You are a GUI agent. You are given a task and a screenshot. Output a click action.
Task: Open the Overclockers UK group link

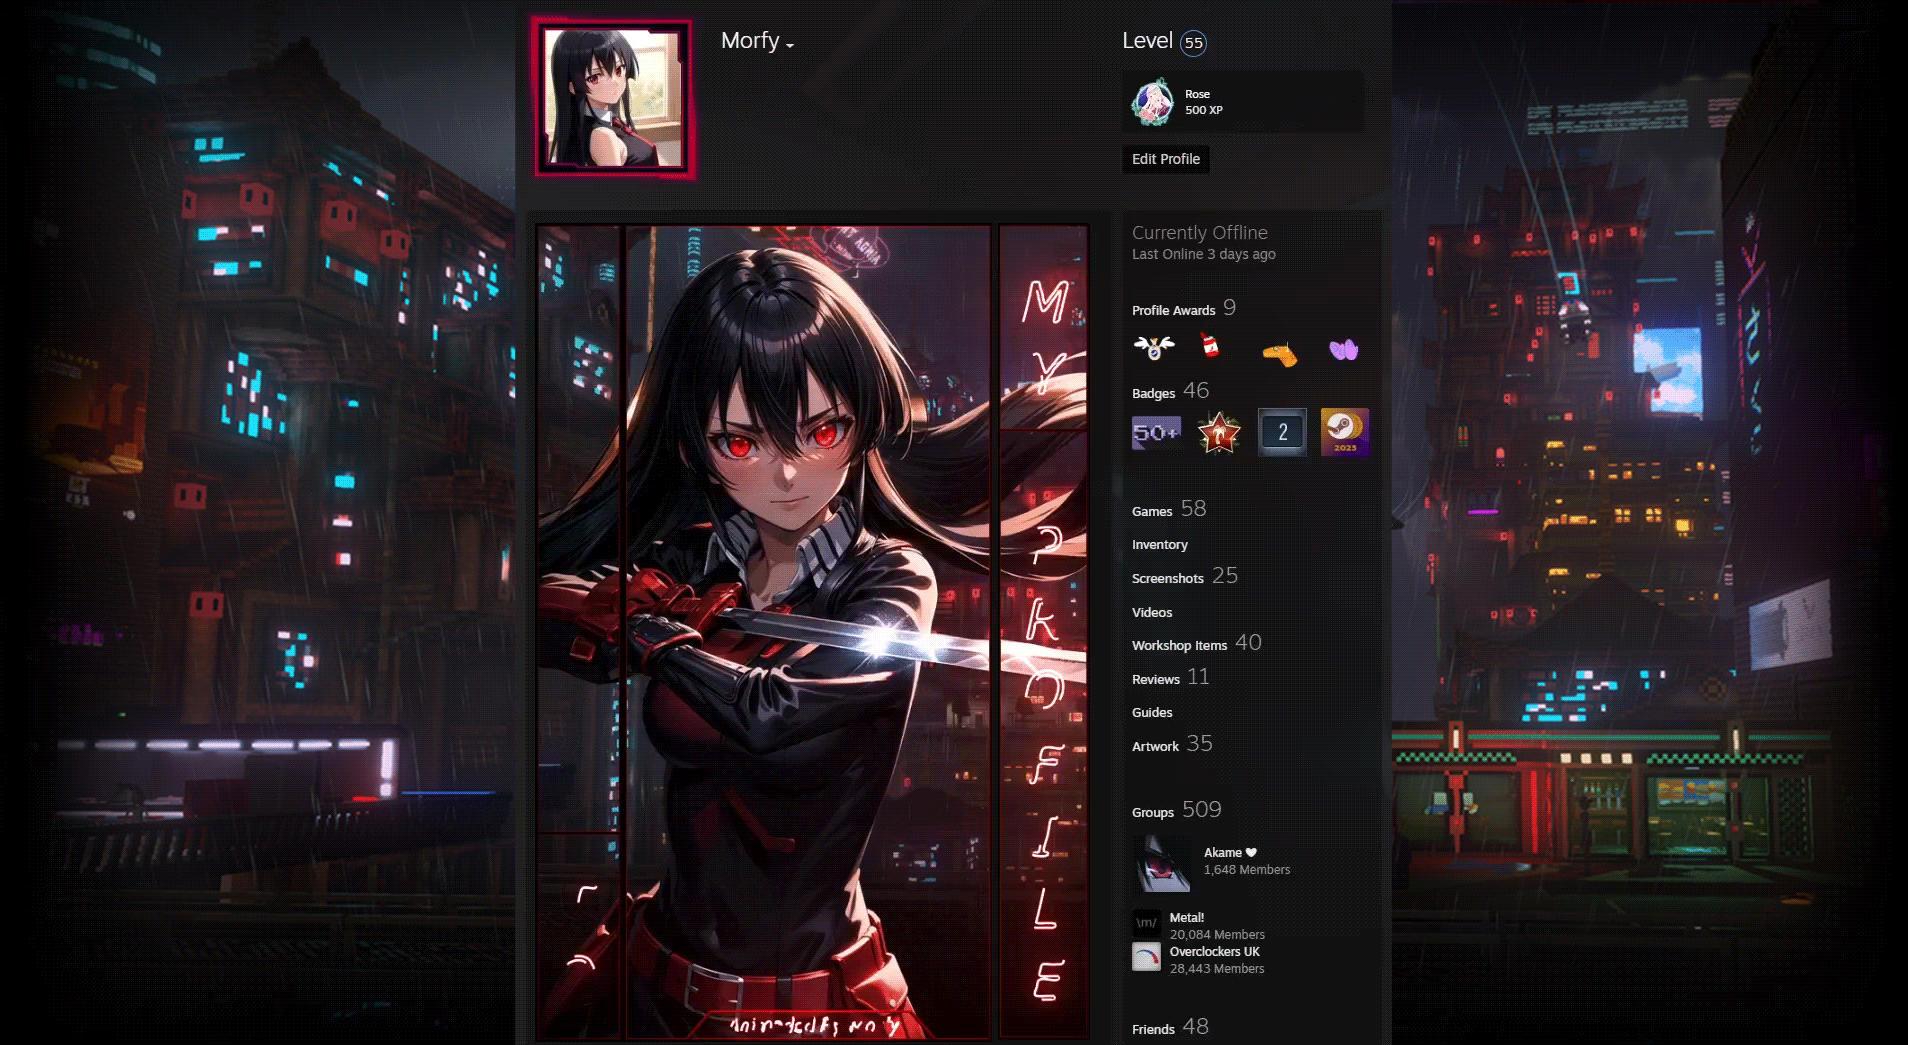point(1215,952)
